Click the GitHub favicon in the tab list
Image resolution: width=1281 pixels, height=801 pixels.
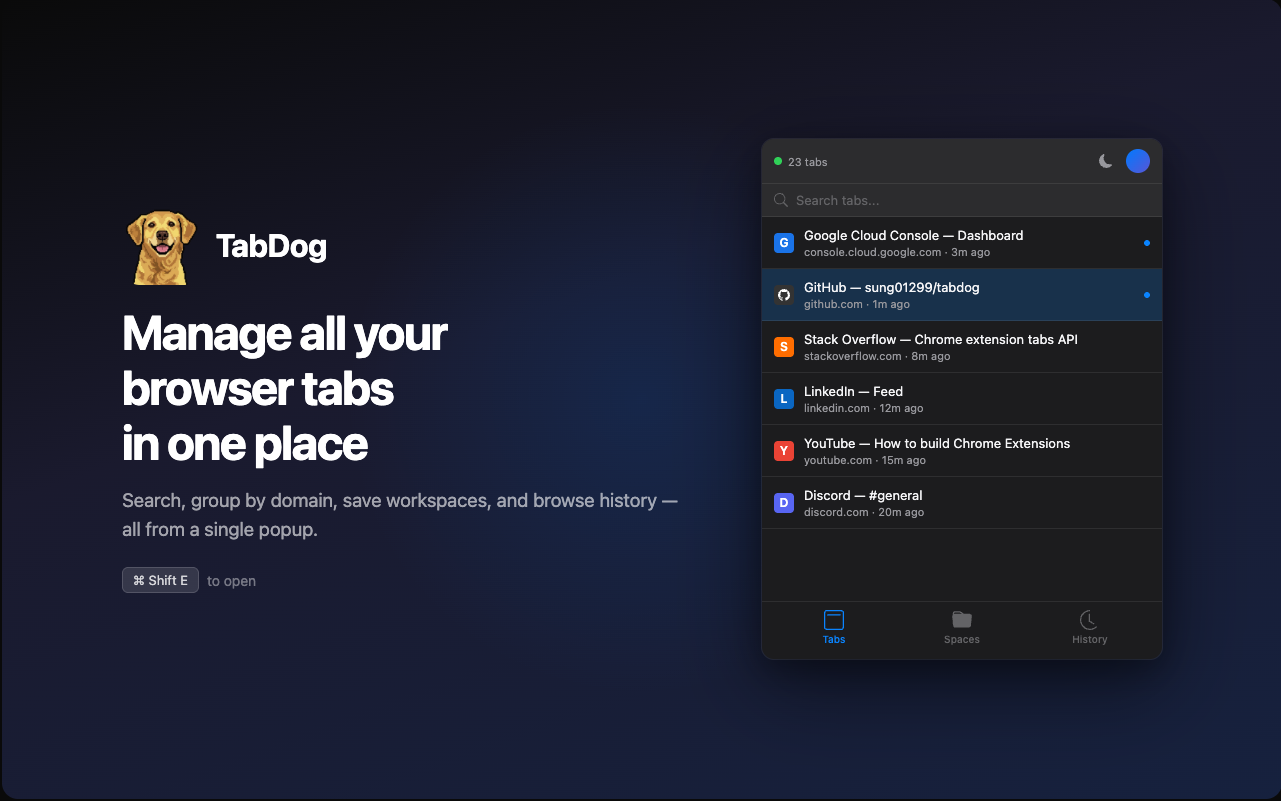point(783,294)
